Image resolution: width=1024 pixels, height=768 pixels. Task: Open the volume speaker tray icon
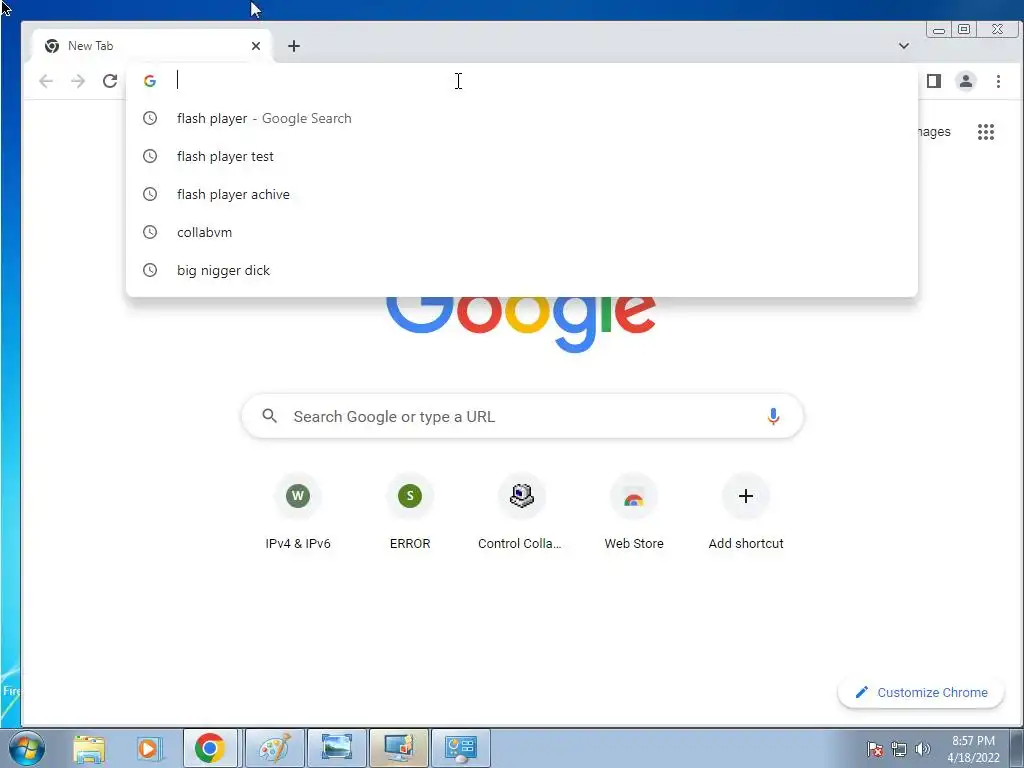[x=922, y=749]
